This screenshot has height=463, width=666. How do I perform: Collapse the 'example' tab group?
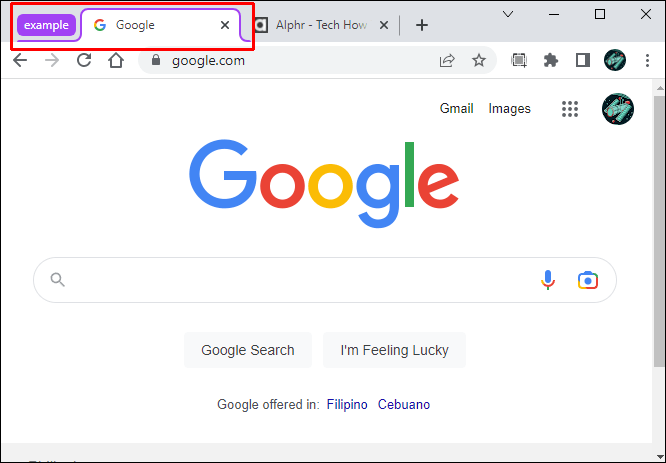click(47, 25)
